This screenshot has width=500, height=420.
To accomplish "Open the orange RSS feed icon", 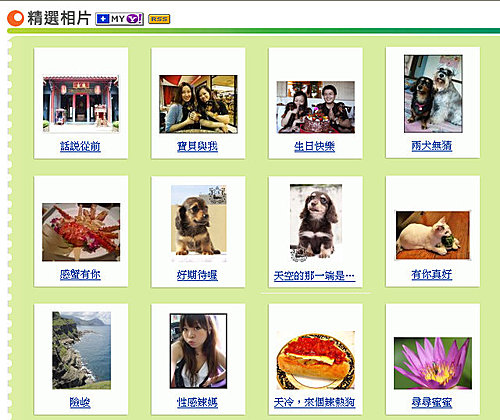I will [159, 19].
